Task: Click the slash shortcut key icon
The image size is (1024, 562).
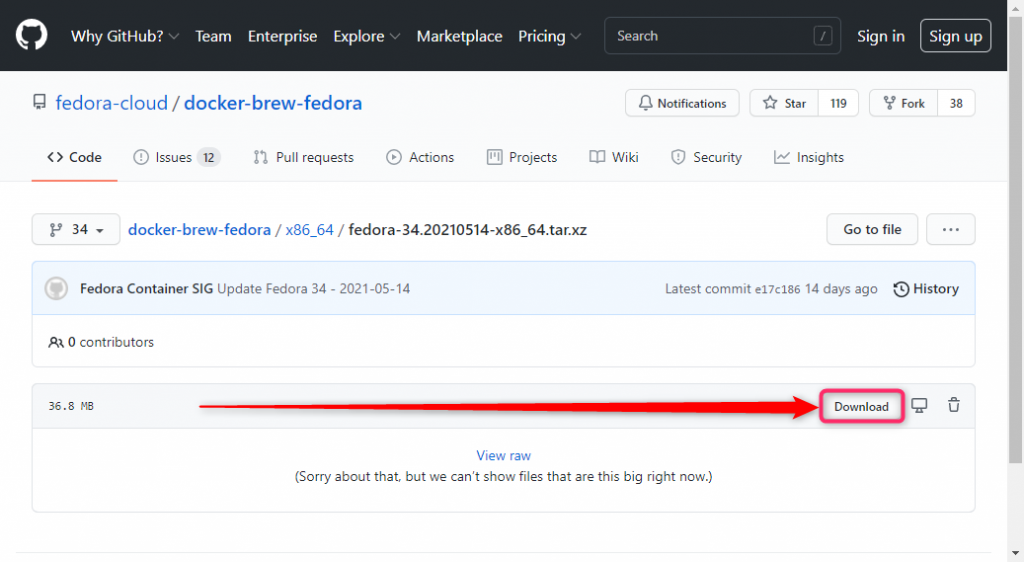Action: 823,36
